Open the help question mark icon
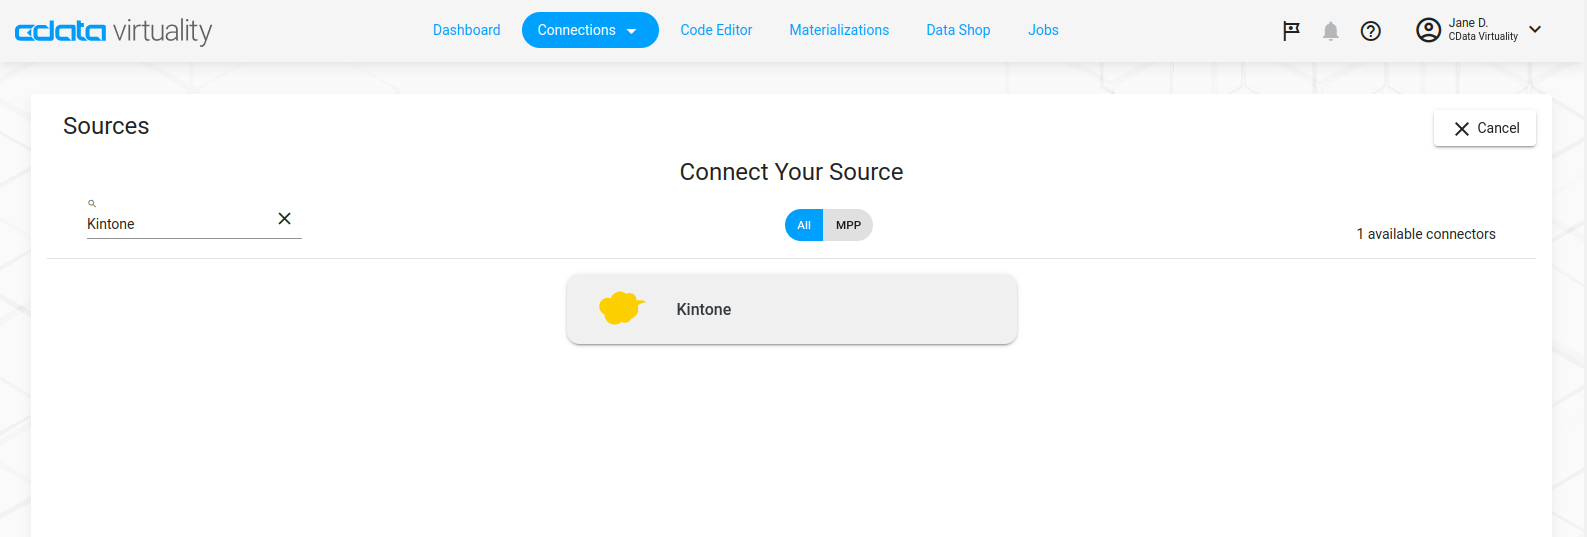Image resolution: width=1587 pixels, height=537 pixels. (x=1370, y=31)
